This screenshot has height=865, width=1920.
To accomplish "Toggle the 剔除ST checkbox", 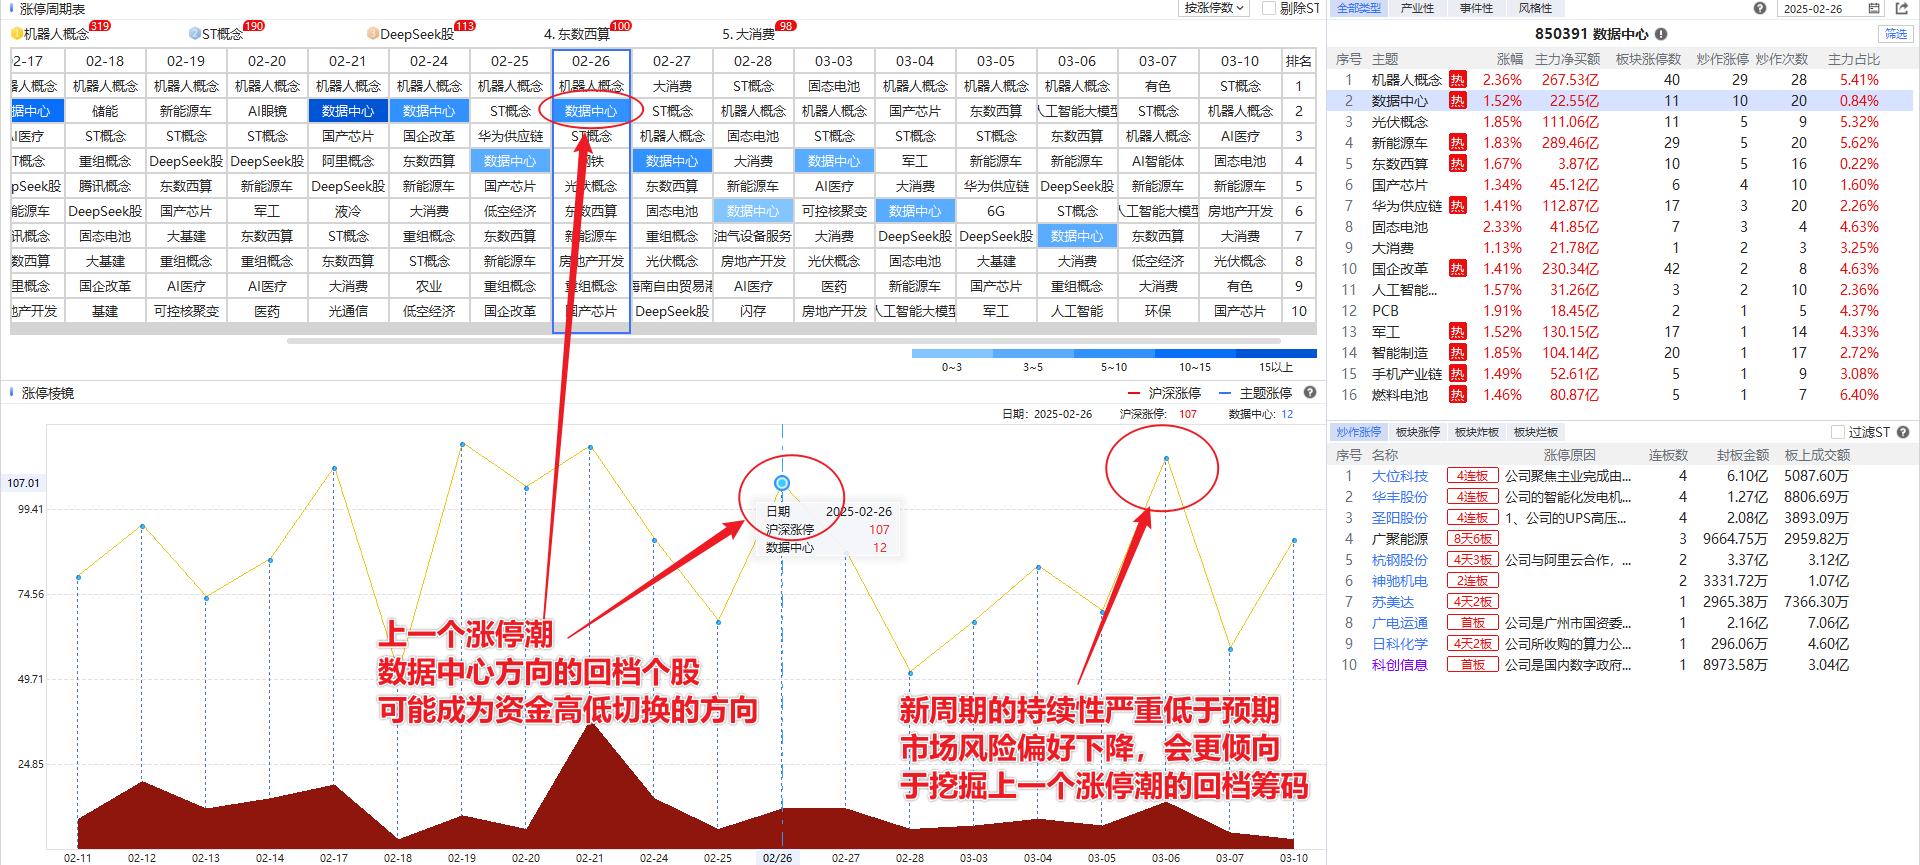I will [x=1269, y=8].
